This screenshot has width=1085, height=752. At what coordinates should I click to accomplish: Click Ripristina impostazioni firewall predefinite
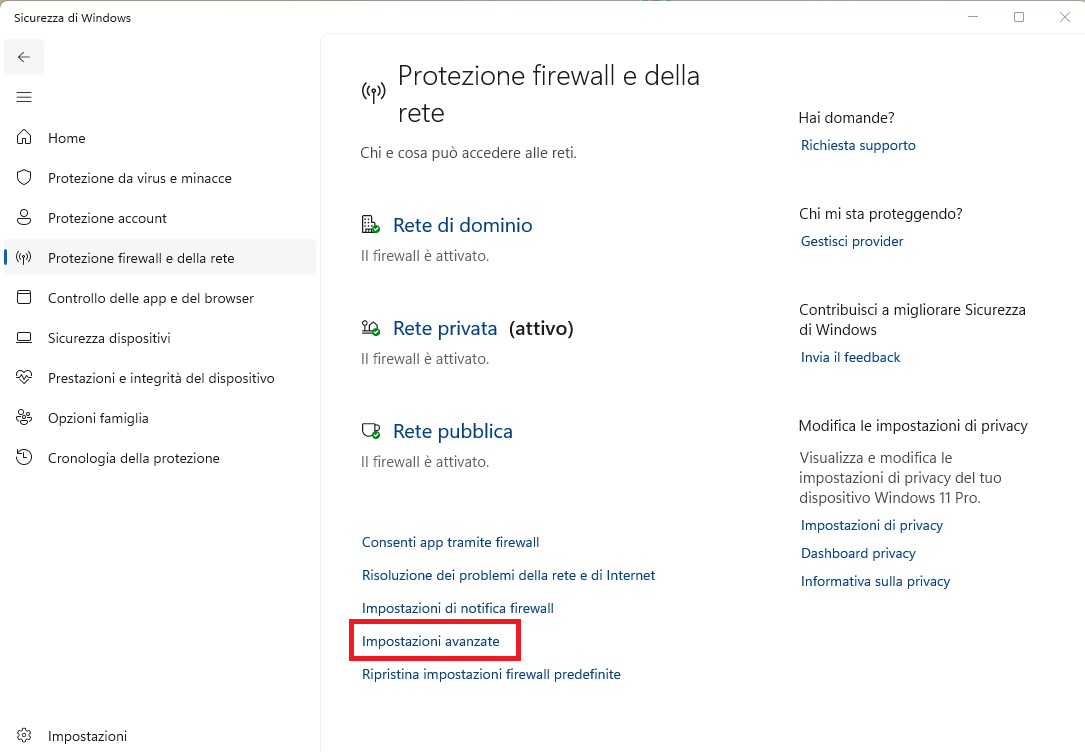point(491,674)
